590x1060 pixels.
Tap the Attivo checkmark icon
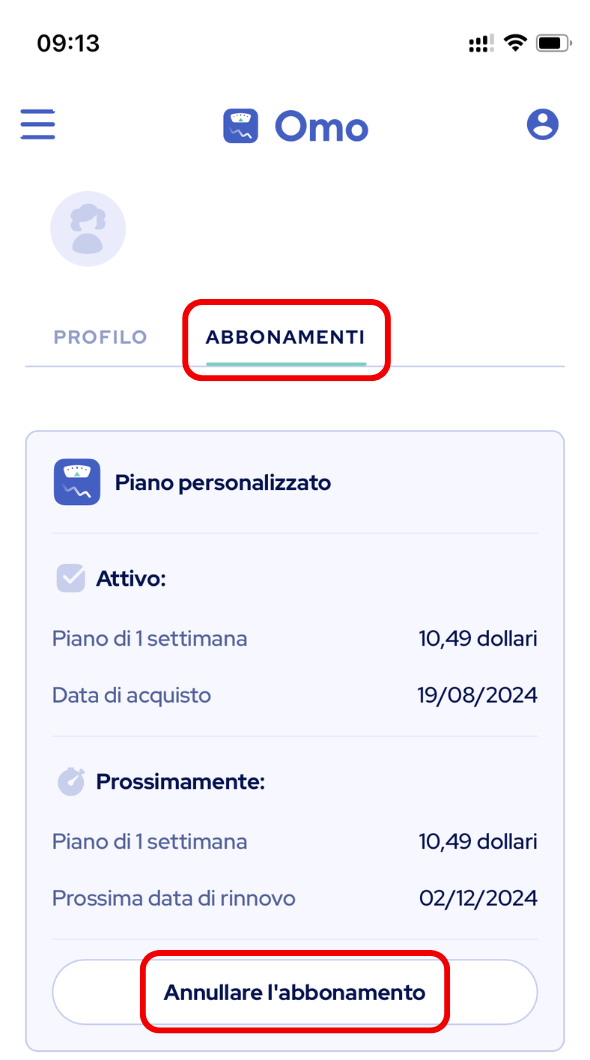[x=70, y=579]
